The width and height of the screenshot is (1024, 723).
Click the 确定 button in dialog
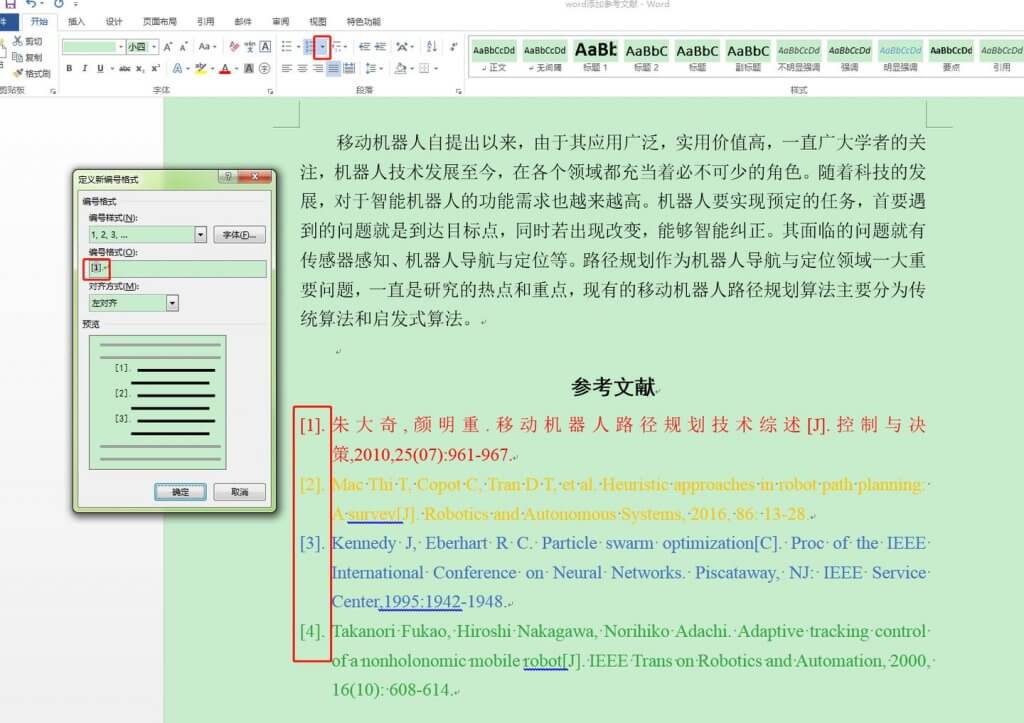180,492
